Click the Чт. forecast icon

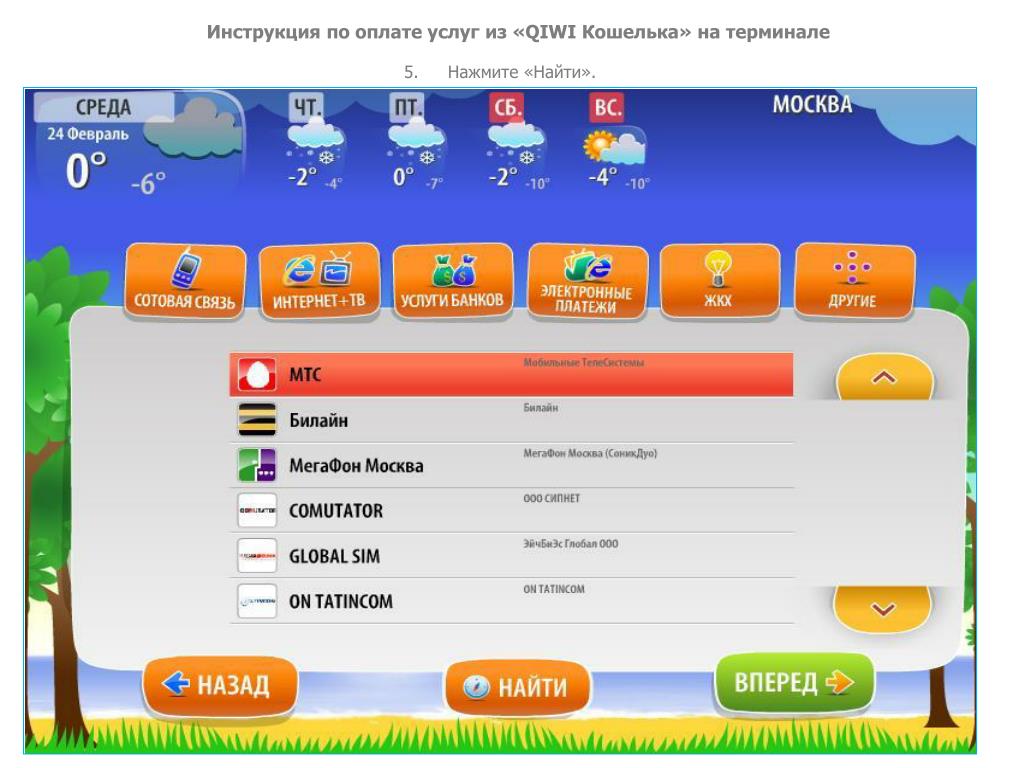(315, 142)
